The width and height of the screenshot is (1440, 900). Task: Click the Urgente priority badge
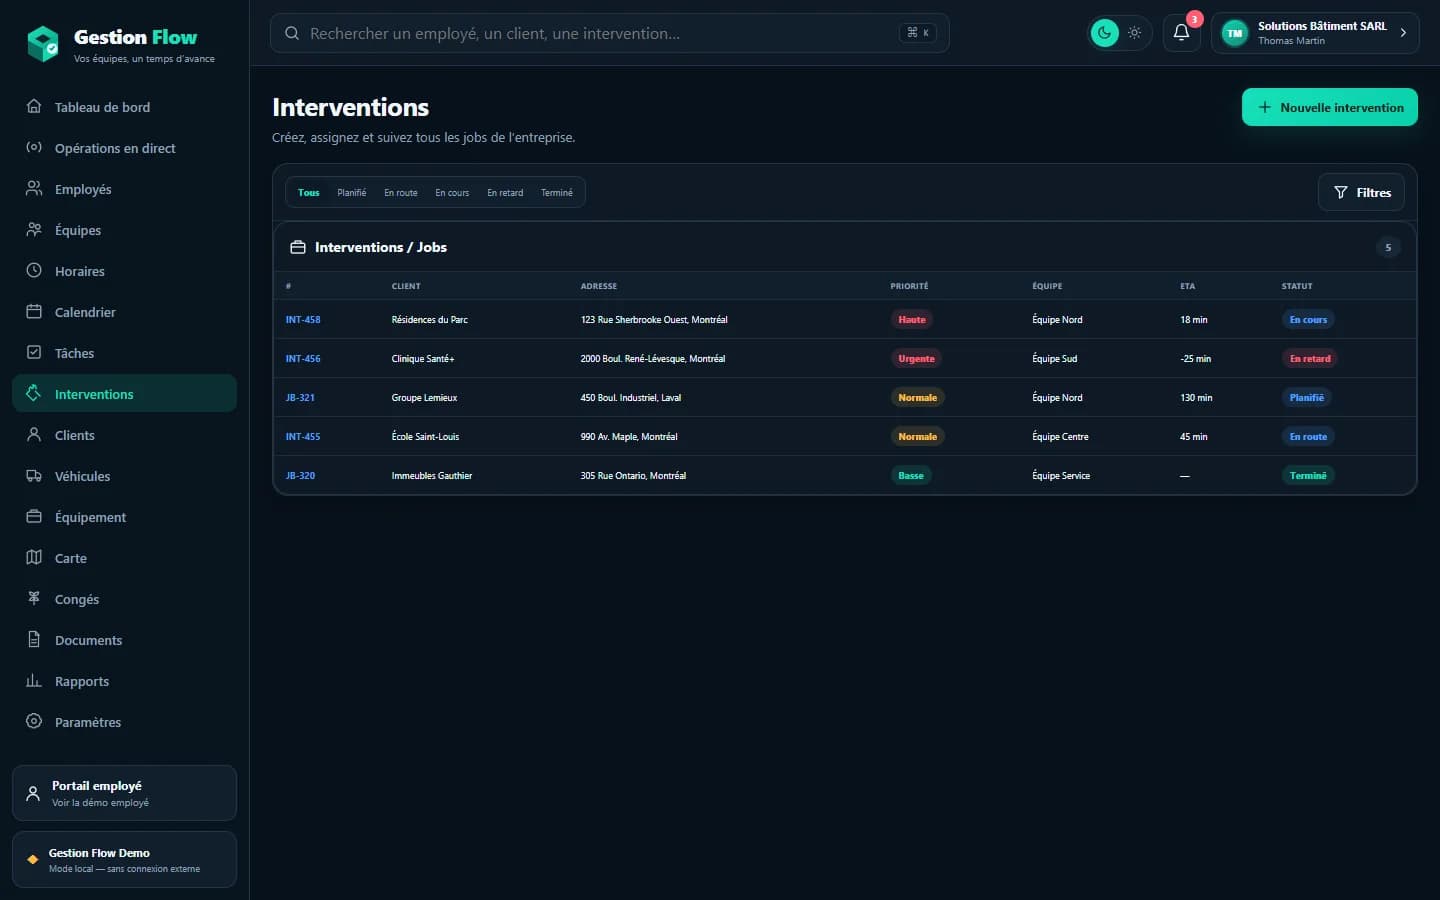pyautogui.click(x=916, y=359)
